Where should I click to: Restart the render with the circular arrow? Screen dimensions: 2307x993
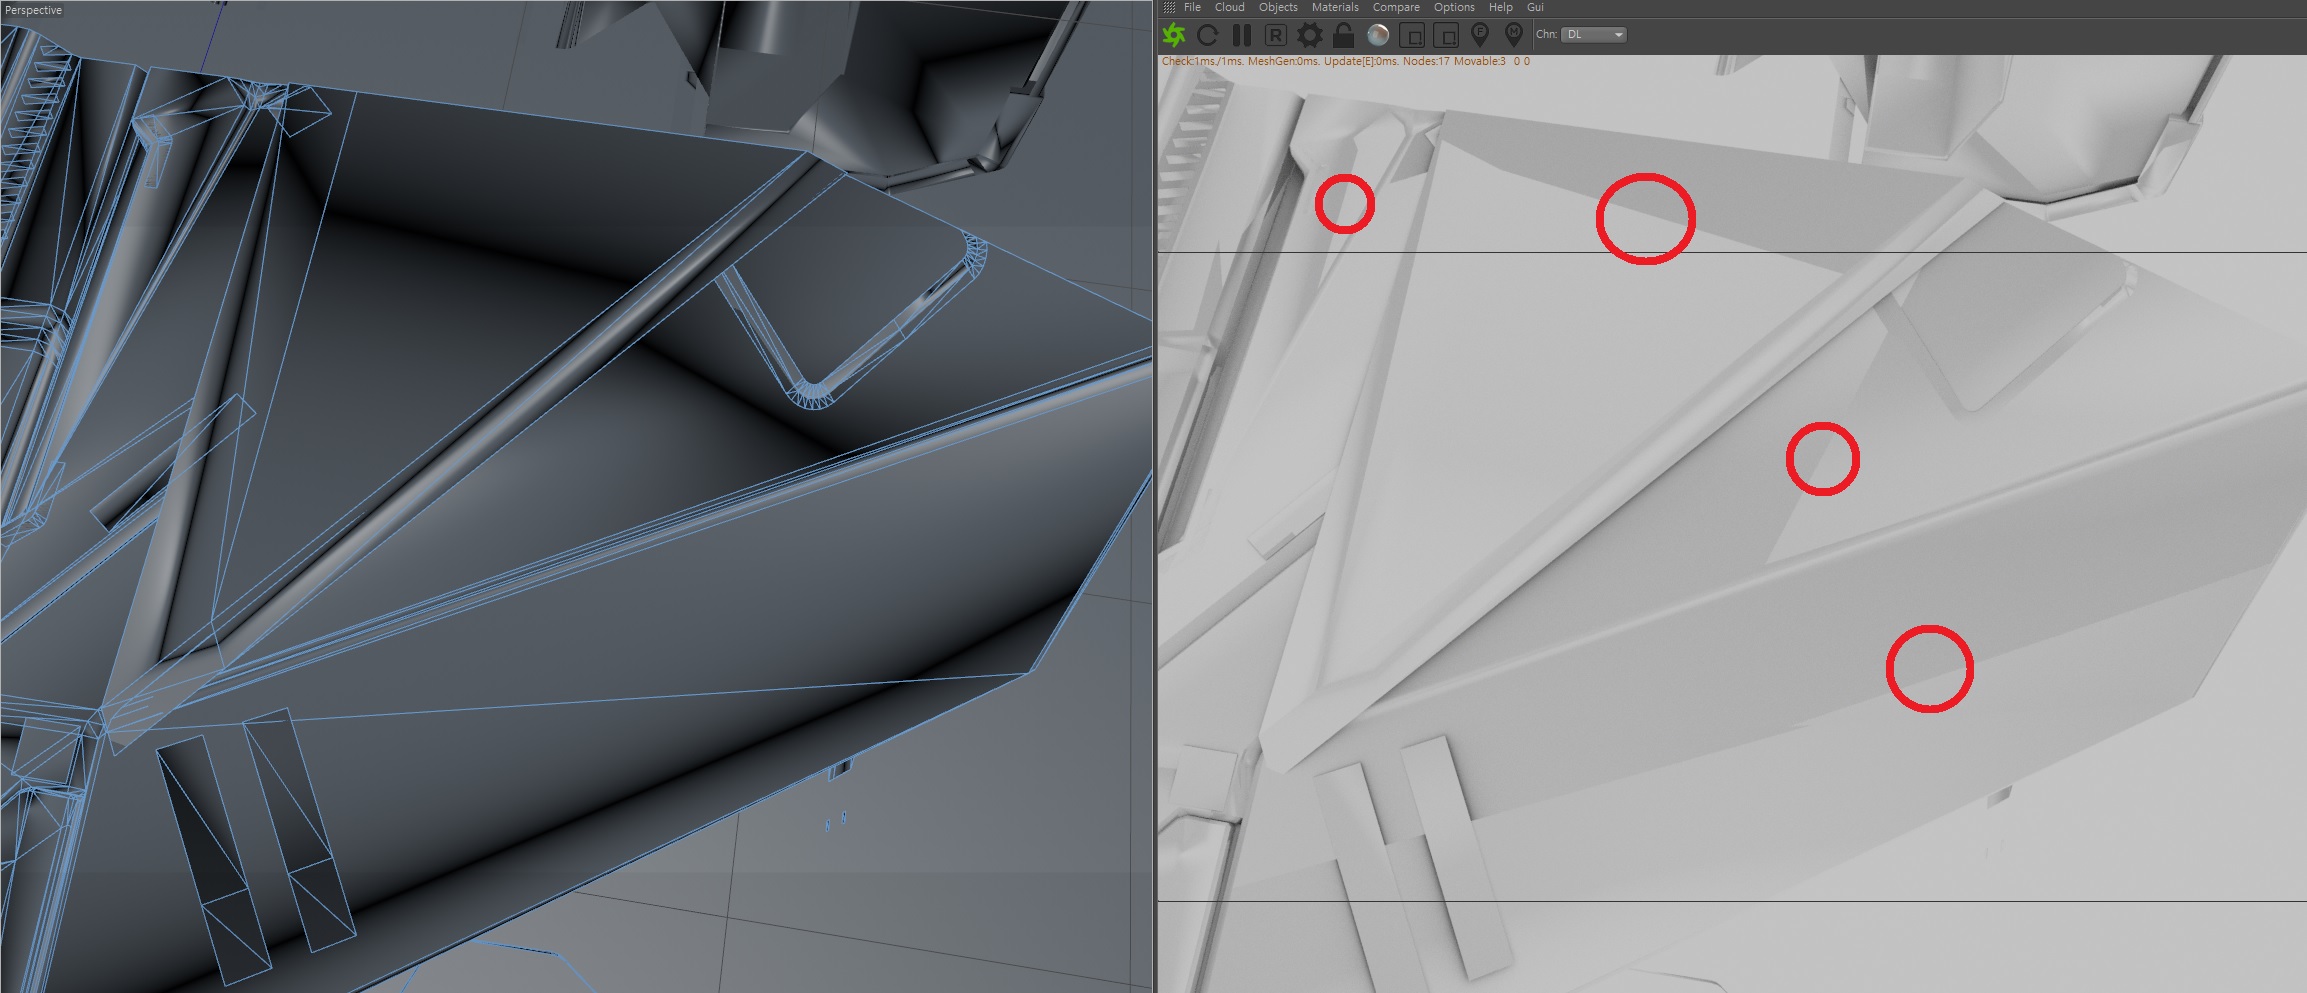pos(1207,36)
